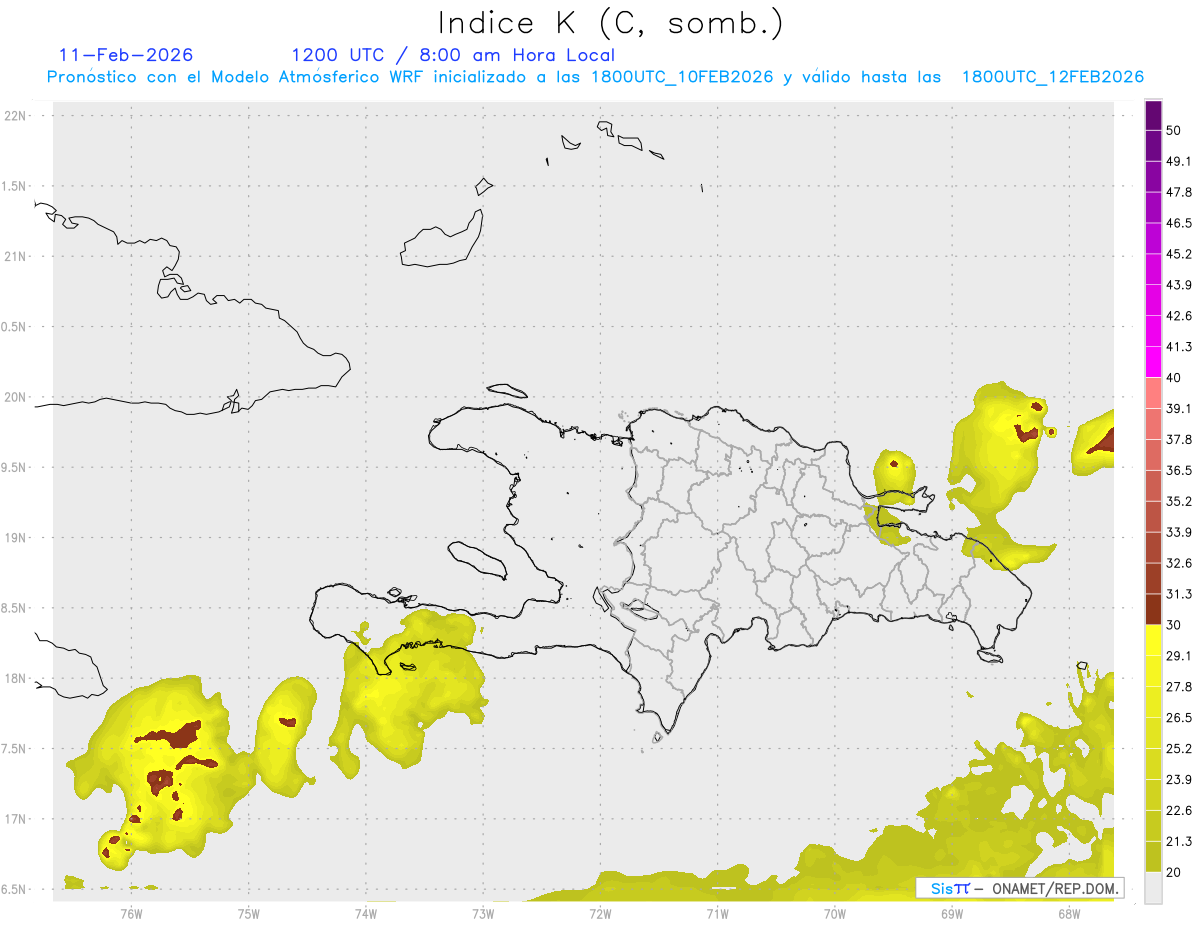
Task: Click the colorbar label "39.1"
Action: click(1178, 409)
